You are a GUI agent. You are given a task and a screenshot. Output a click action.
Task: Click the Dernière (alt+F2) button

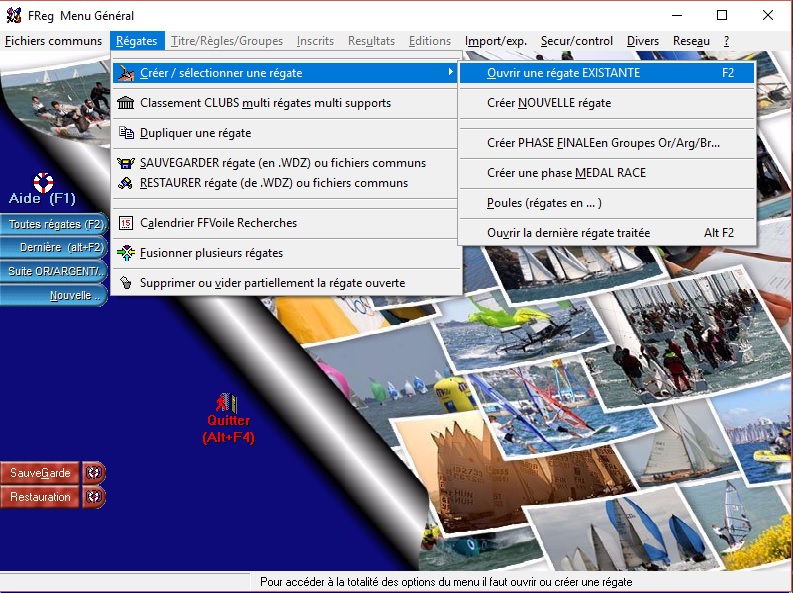coord(54,247)
